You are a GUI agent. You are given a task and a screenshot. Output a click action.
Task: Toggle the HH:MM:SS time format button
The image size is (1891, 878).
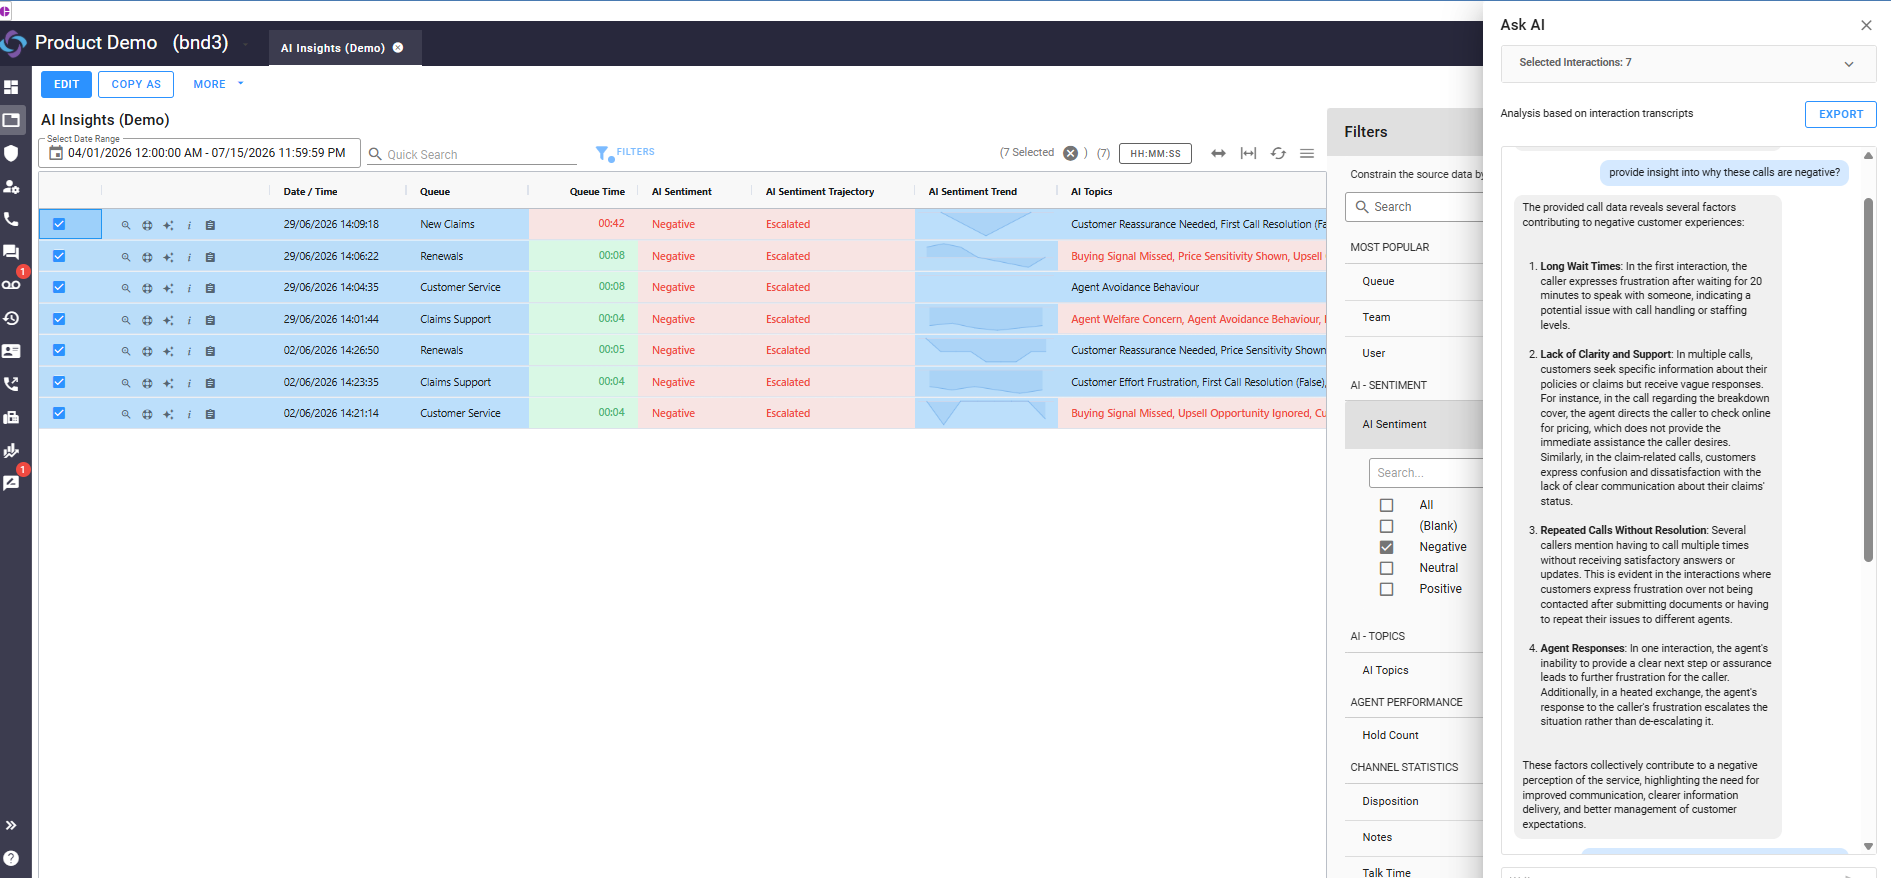[1155, 154]
